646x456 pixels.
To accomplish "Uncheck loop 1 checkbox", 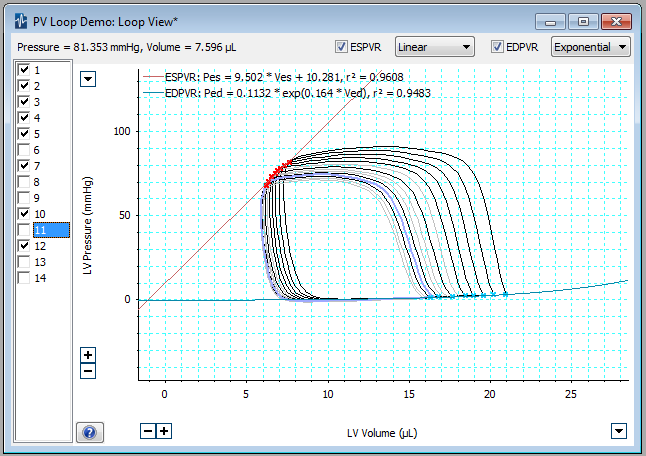I will tap(24, 70).
